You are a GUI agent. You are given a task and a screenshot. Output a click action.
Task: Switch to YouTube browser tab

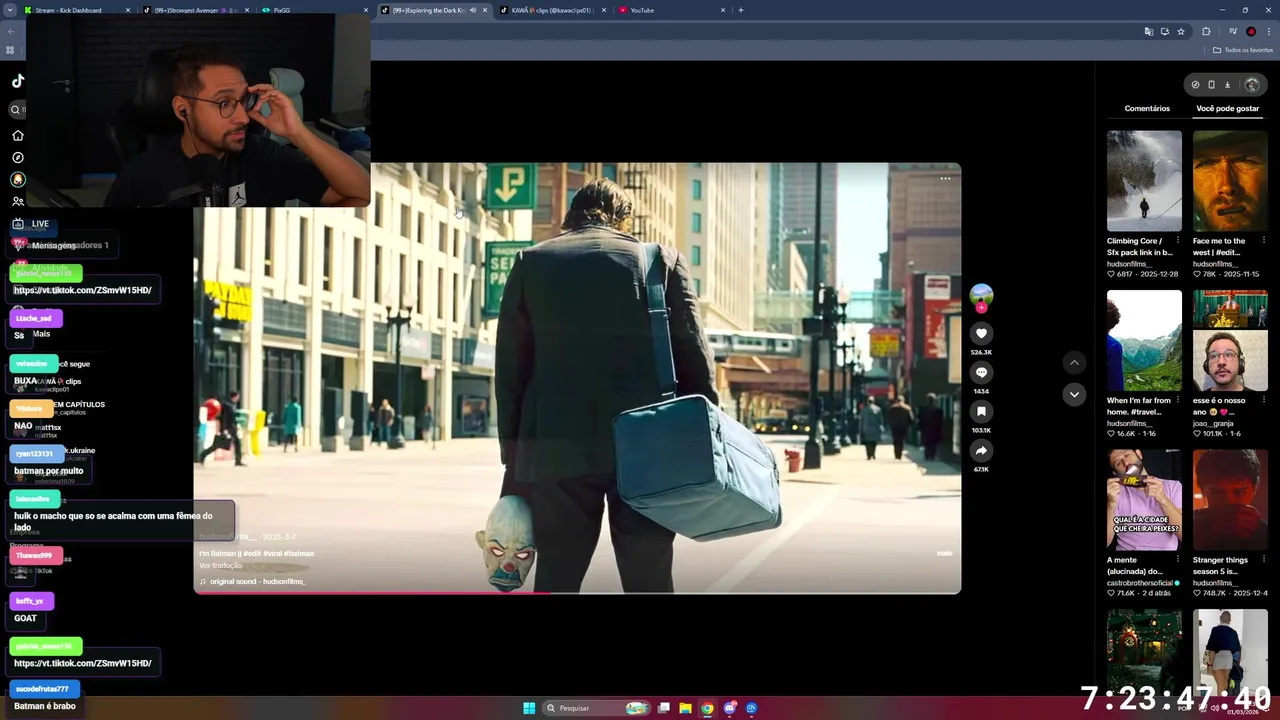(672, 10)
